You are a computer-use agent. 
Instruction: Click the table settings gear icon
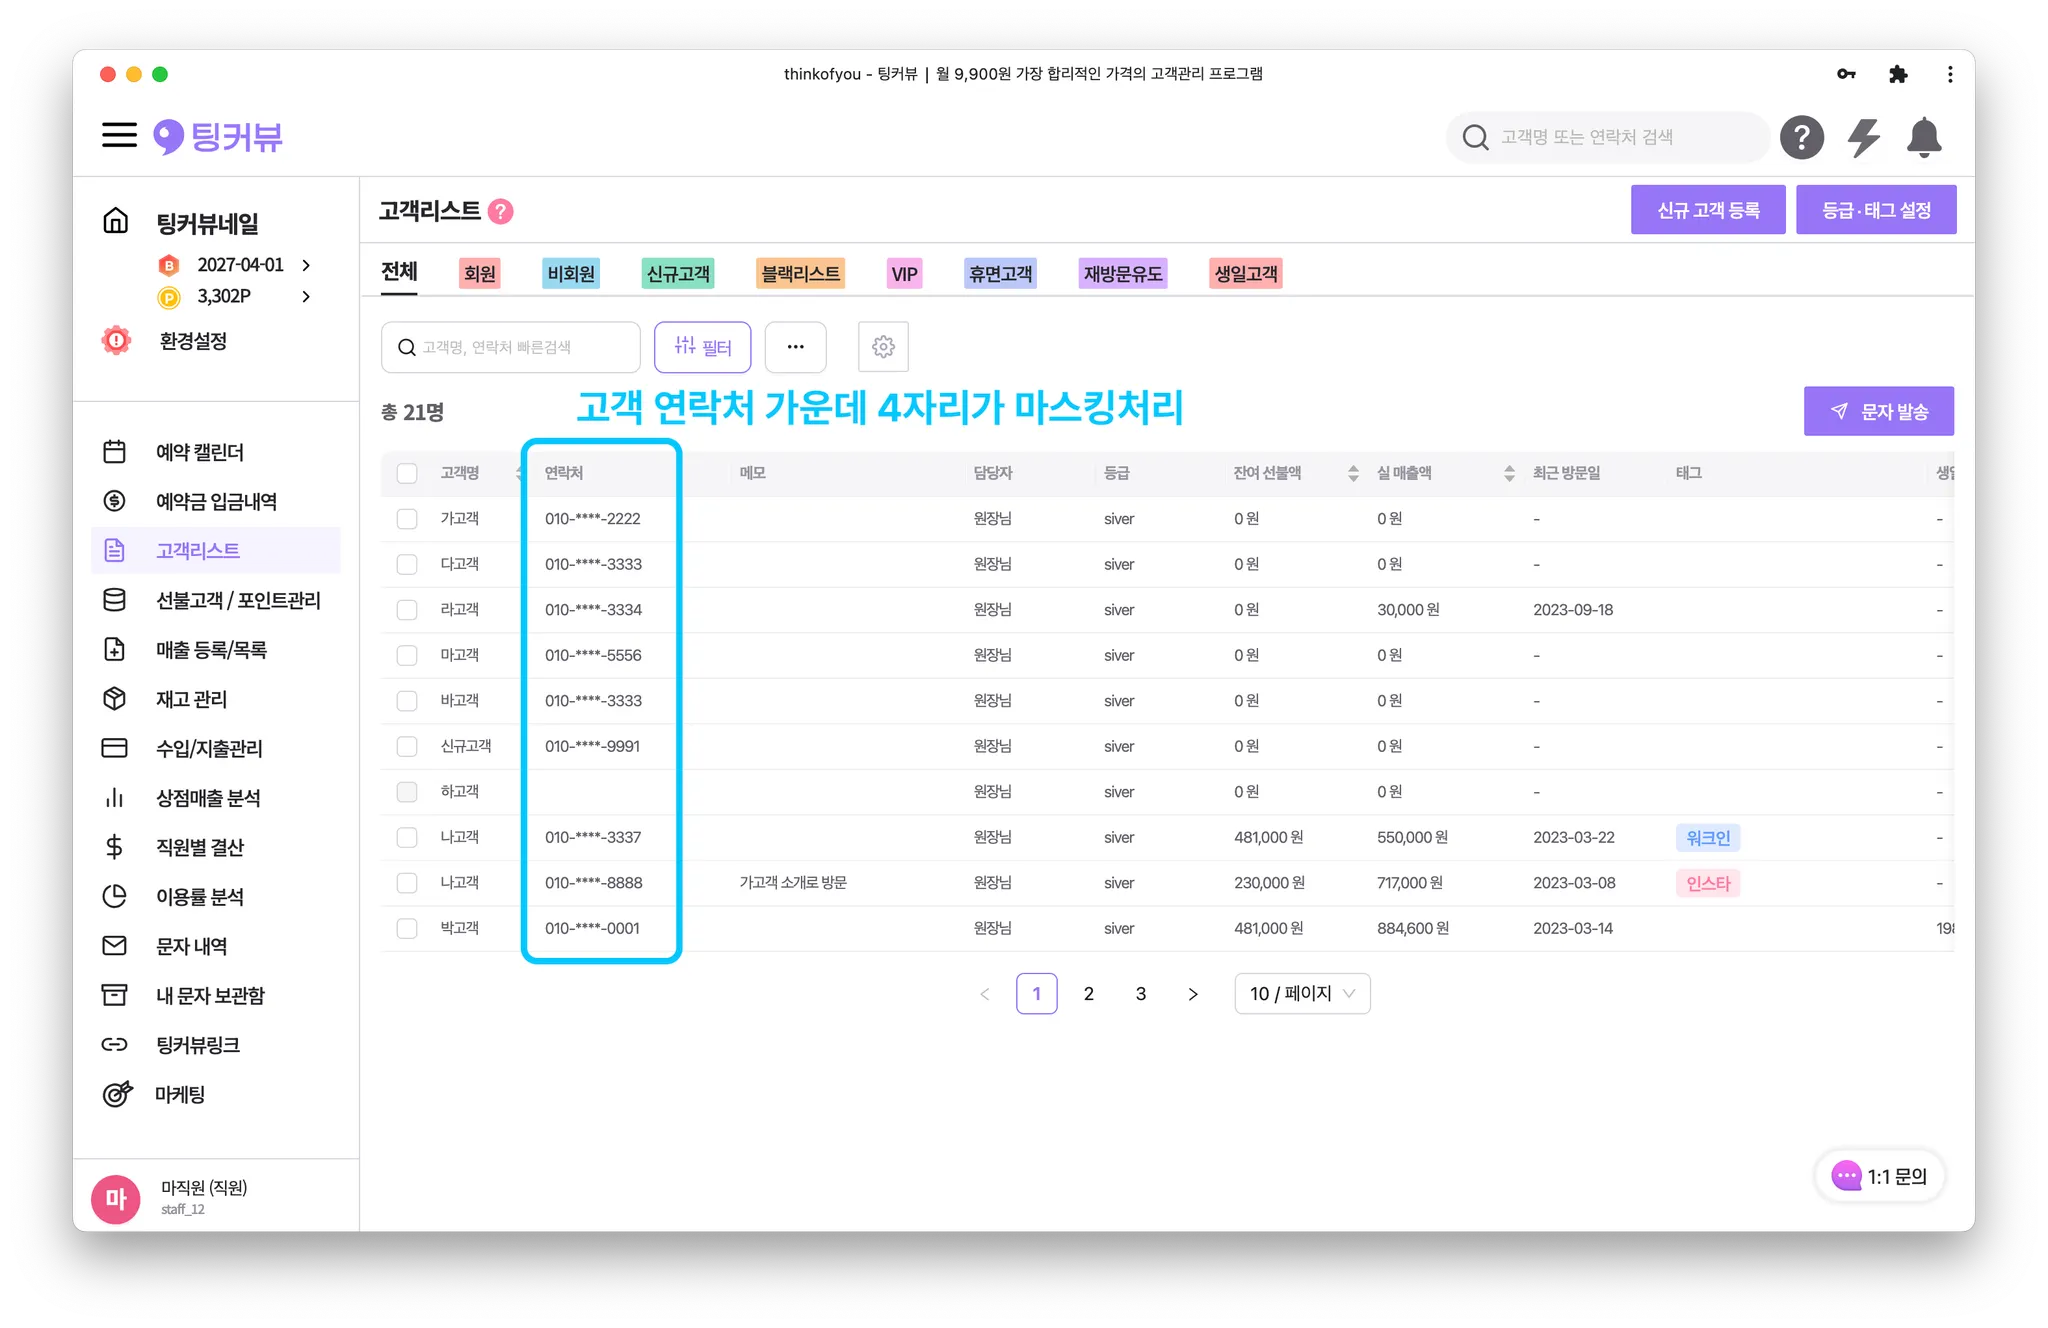coord(883,347)
